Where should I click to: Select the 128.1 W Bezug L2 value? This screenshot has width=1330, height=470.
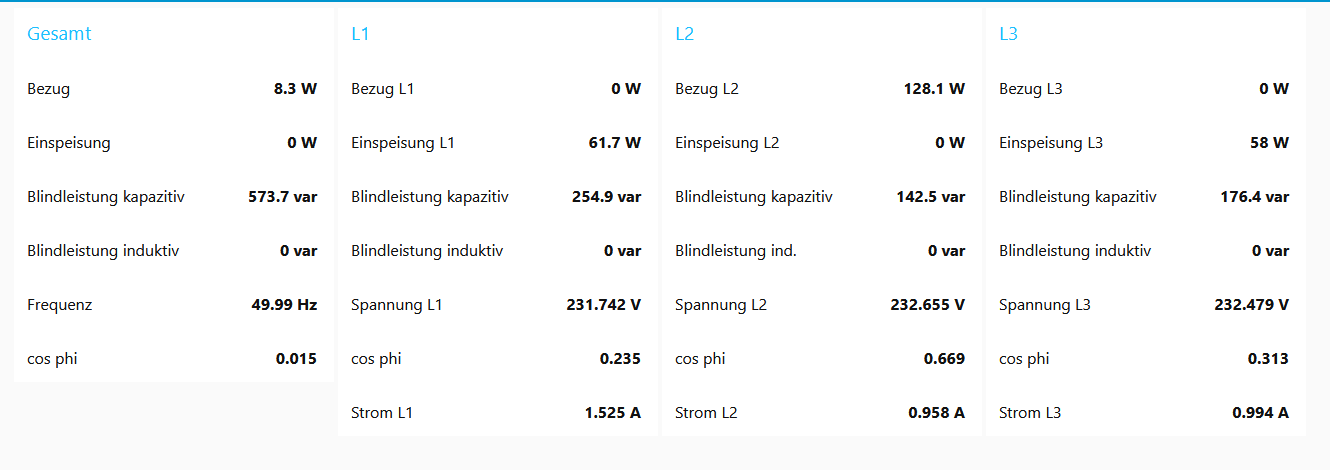(x=934, y=89)
